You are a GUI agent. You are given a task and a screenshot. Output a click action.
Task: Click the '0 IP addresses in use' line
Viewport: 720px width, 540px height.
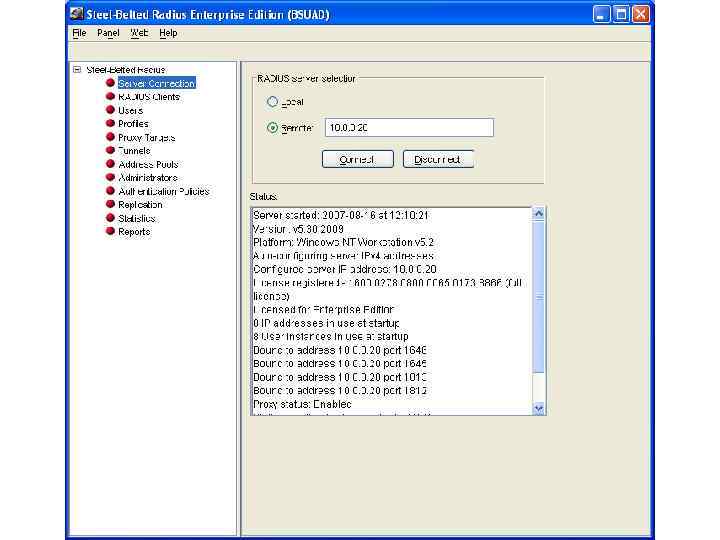pos(326,323)
